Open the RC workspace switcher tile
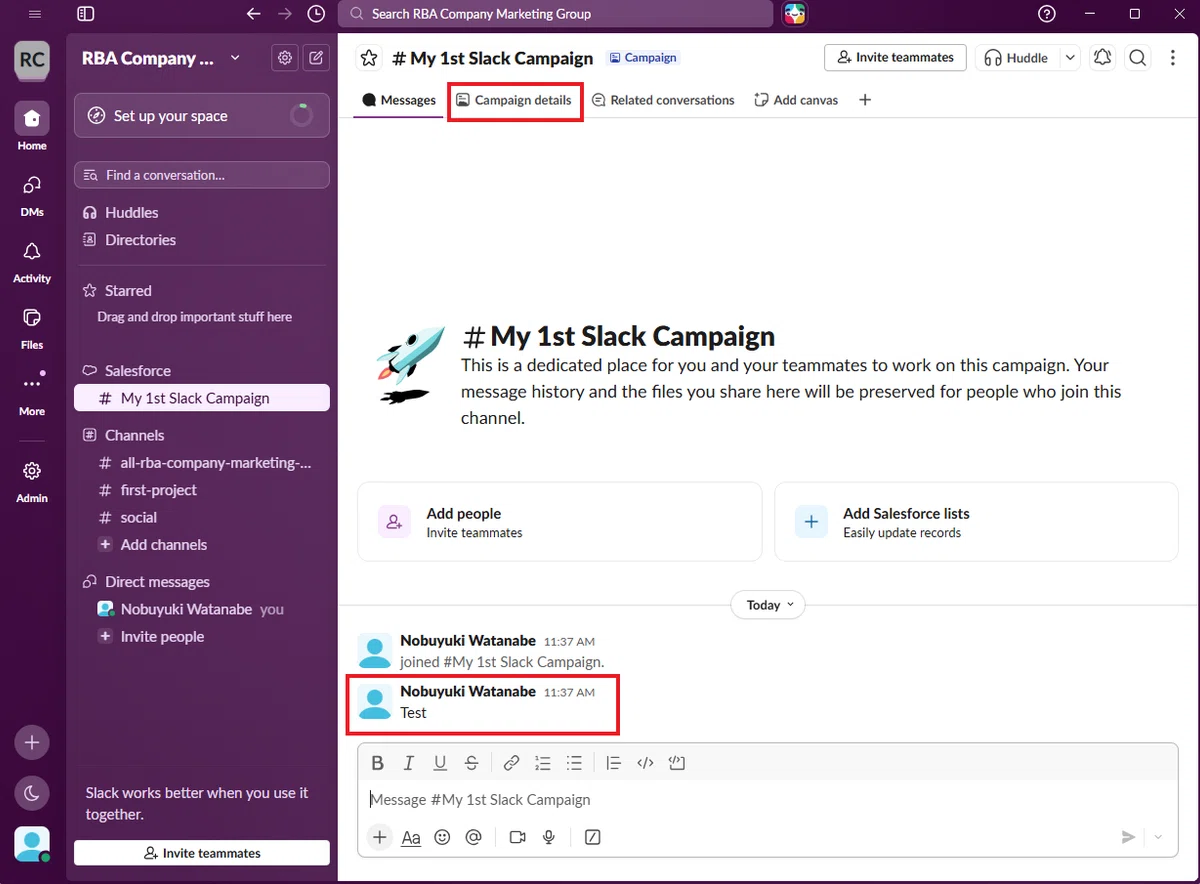Viewport: 1200px width, 884px height. [x=32, y=59]
